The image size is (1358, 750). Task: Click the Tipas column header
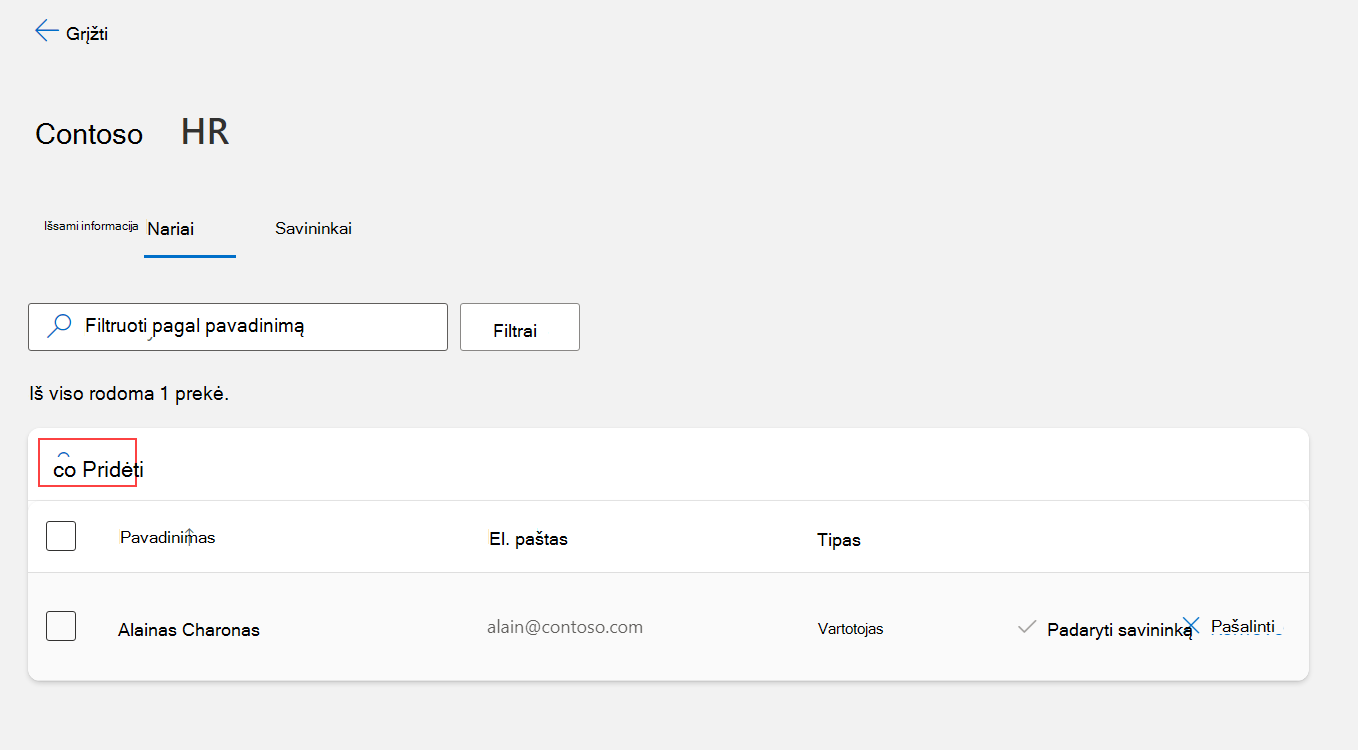tap(839, 540)
